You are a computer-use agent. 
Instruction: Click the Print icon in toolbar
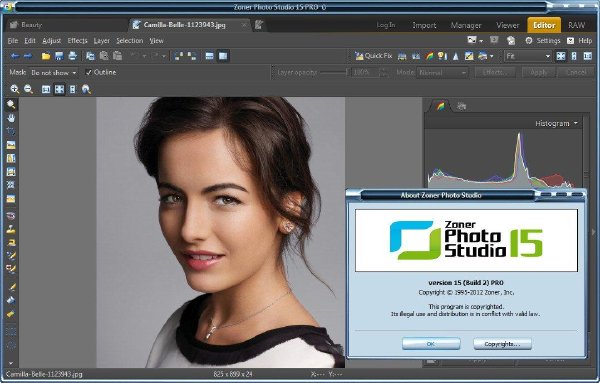click(72, 56)
